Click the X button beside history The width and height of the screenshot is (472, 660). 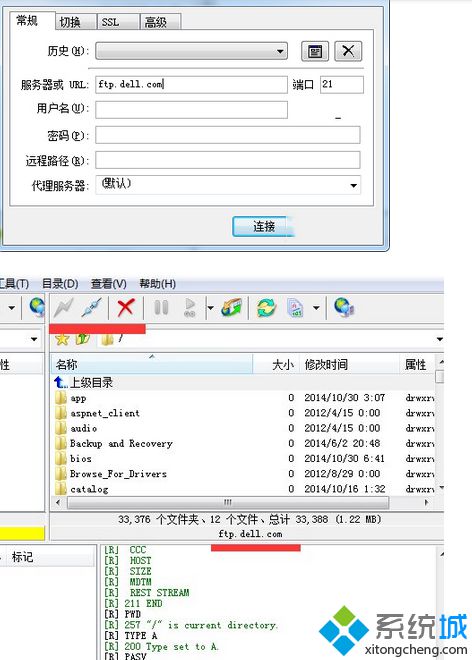pos(348,51)
